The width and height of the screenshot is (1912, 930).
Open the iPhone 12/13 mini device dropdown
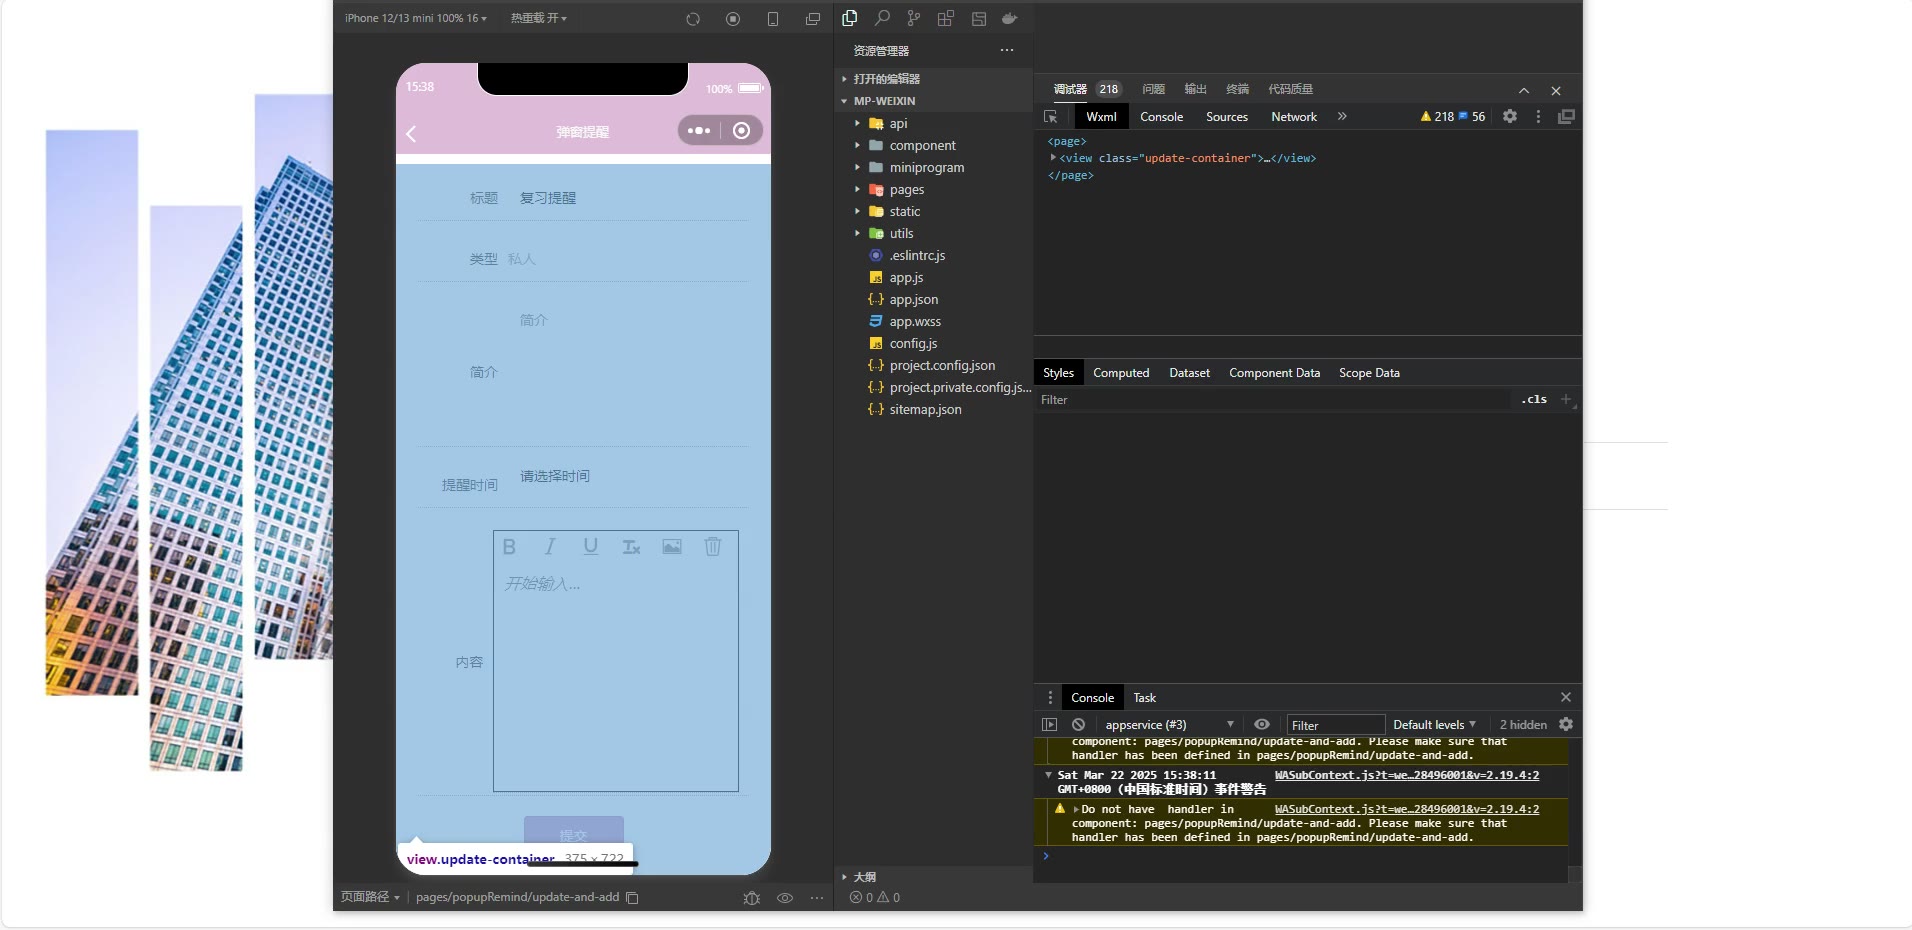click(x=416, y=18)
